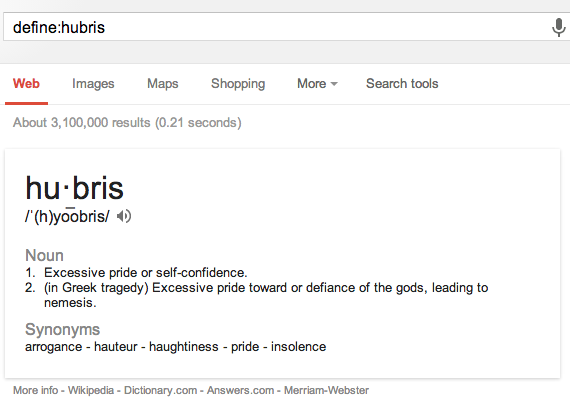Open the Shopping tab

point(238,84)
